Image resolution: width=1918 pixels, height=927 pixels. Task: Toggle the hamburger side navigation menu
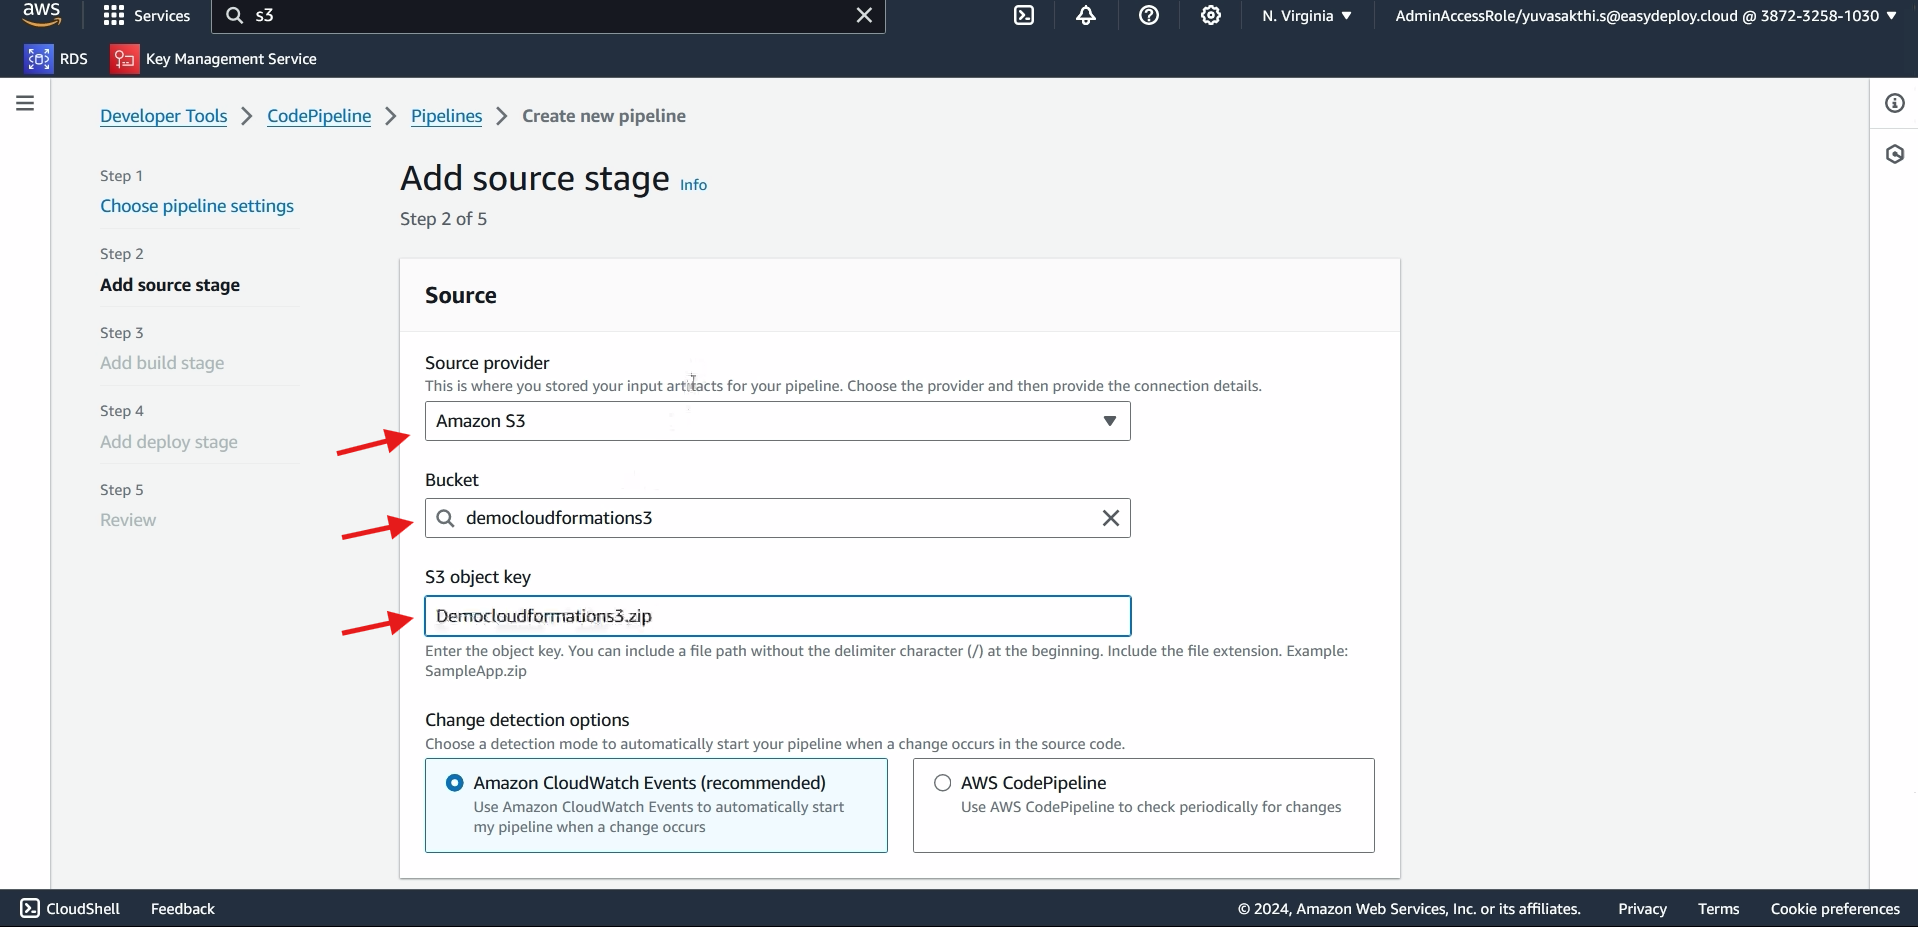(x=25, y=103)
